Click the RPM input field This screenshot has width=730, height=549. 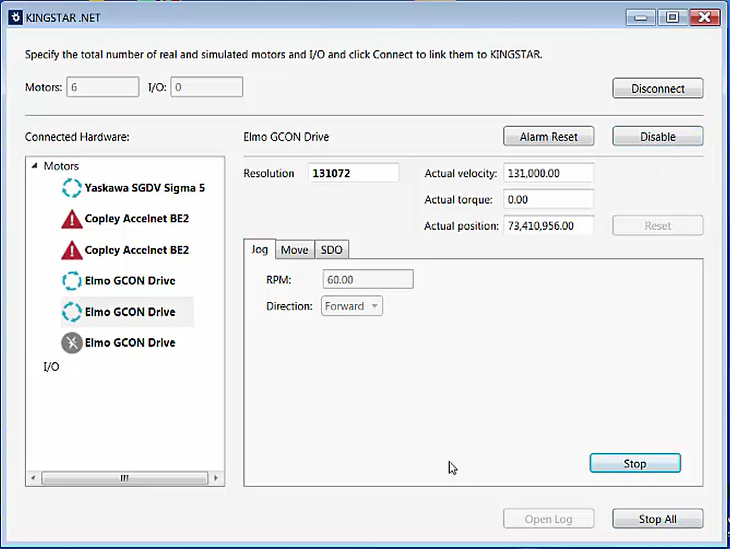click(368, 279)
